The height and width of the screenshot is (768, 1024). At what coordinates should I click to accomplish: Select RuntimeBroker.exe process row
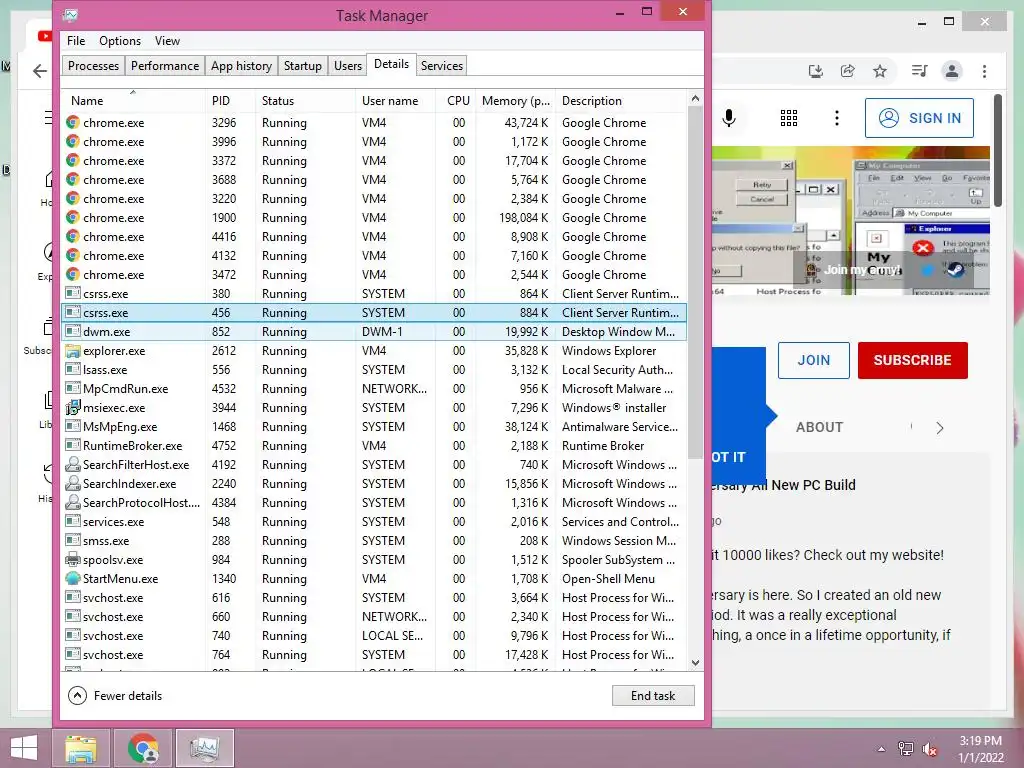pos(375,445)
